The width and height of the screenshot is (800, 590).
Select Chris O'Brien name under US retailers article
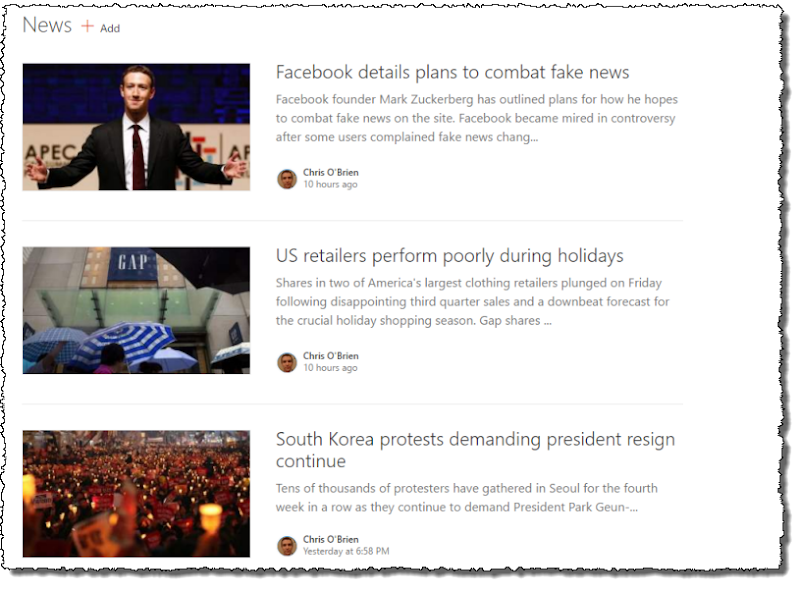pos(331,356)
